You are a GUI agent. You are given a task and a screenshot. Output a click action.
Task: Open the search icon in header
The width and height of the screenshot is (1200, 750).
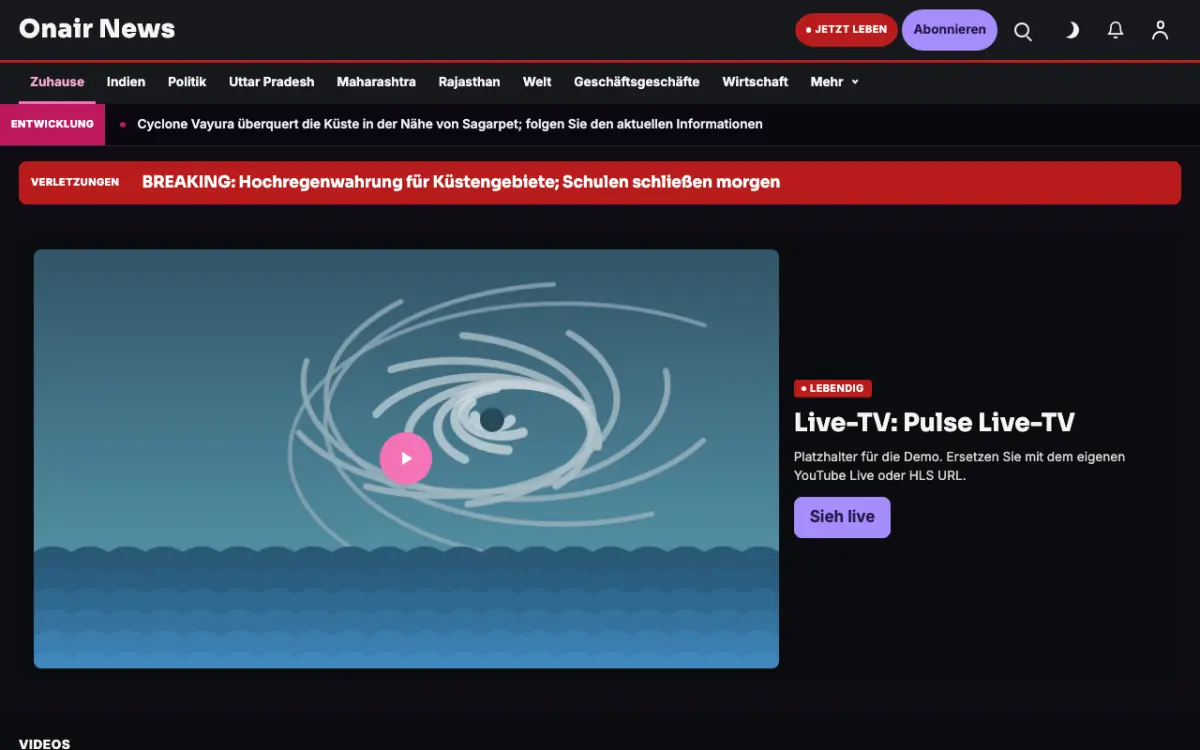coord(1023,31)
